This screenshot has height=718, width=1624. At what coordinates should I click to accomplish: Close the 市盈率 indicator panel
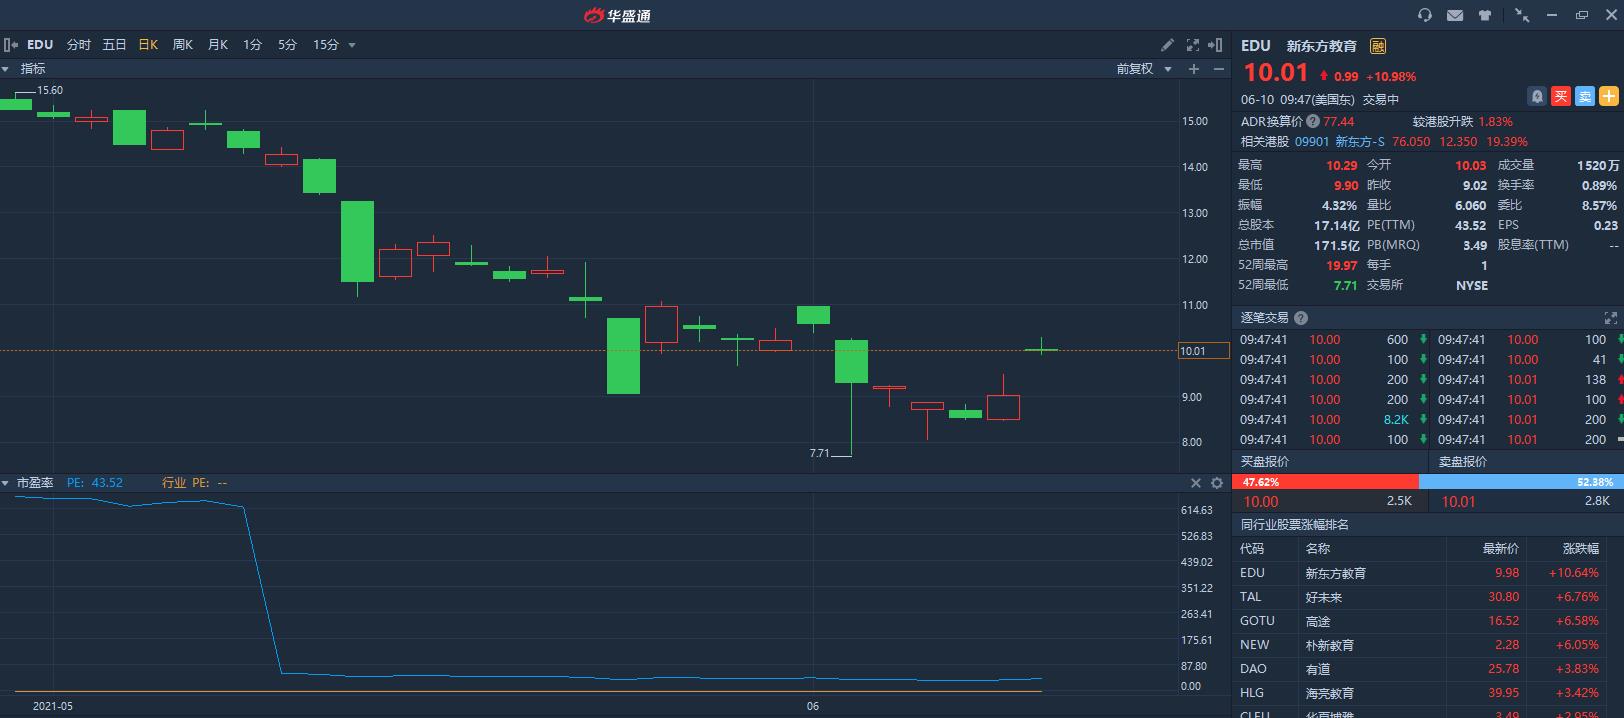(x=1195, y=483)
